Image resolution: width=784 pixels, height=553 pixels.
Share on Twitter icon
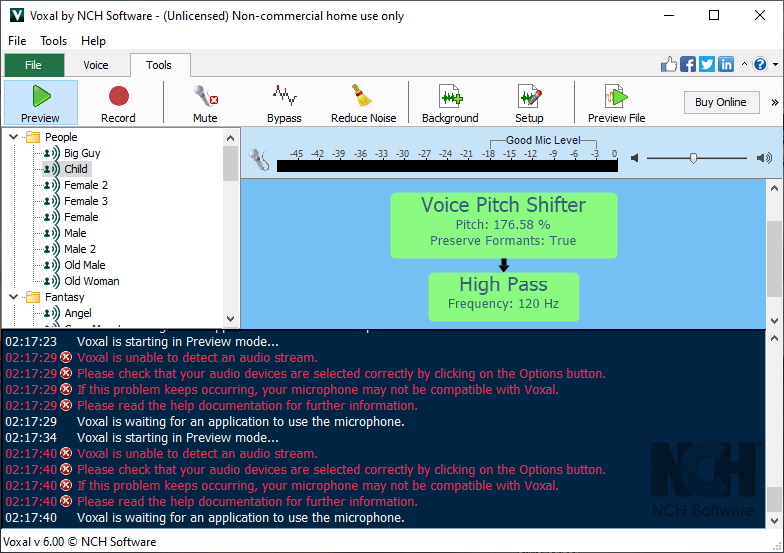pyautogui.click(x=707, y=64)
